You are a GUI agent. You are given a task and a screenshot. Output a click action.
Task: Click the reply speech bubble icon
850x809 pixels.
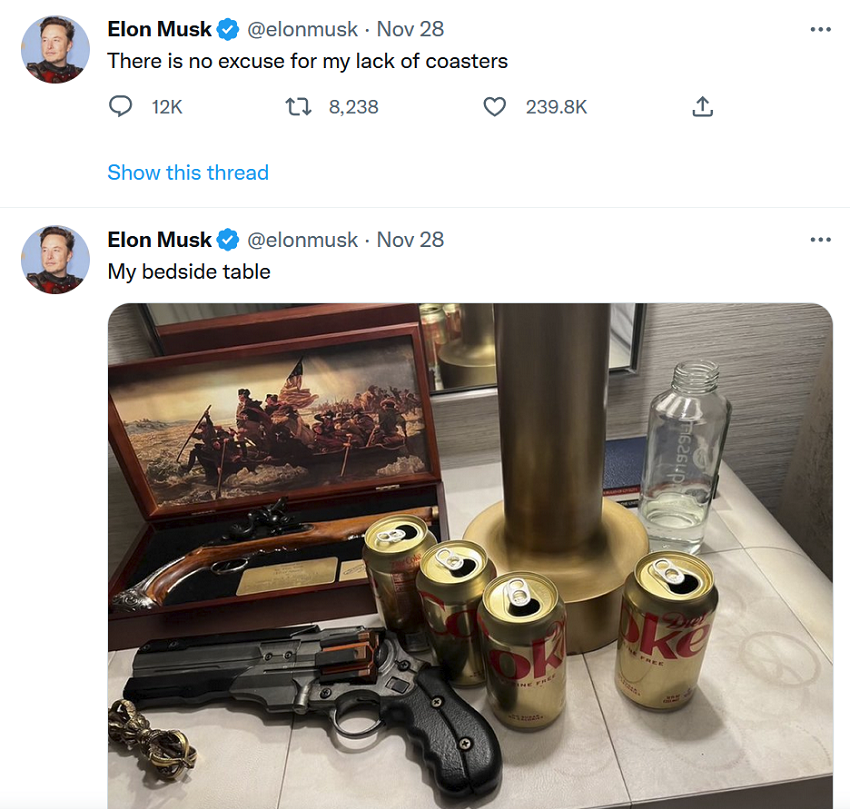click(121, 106)
